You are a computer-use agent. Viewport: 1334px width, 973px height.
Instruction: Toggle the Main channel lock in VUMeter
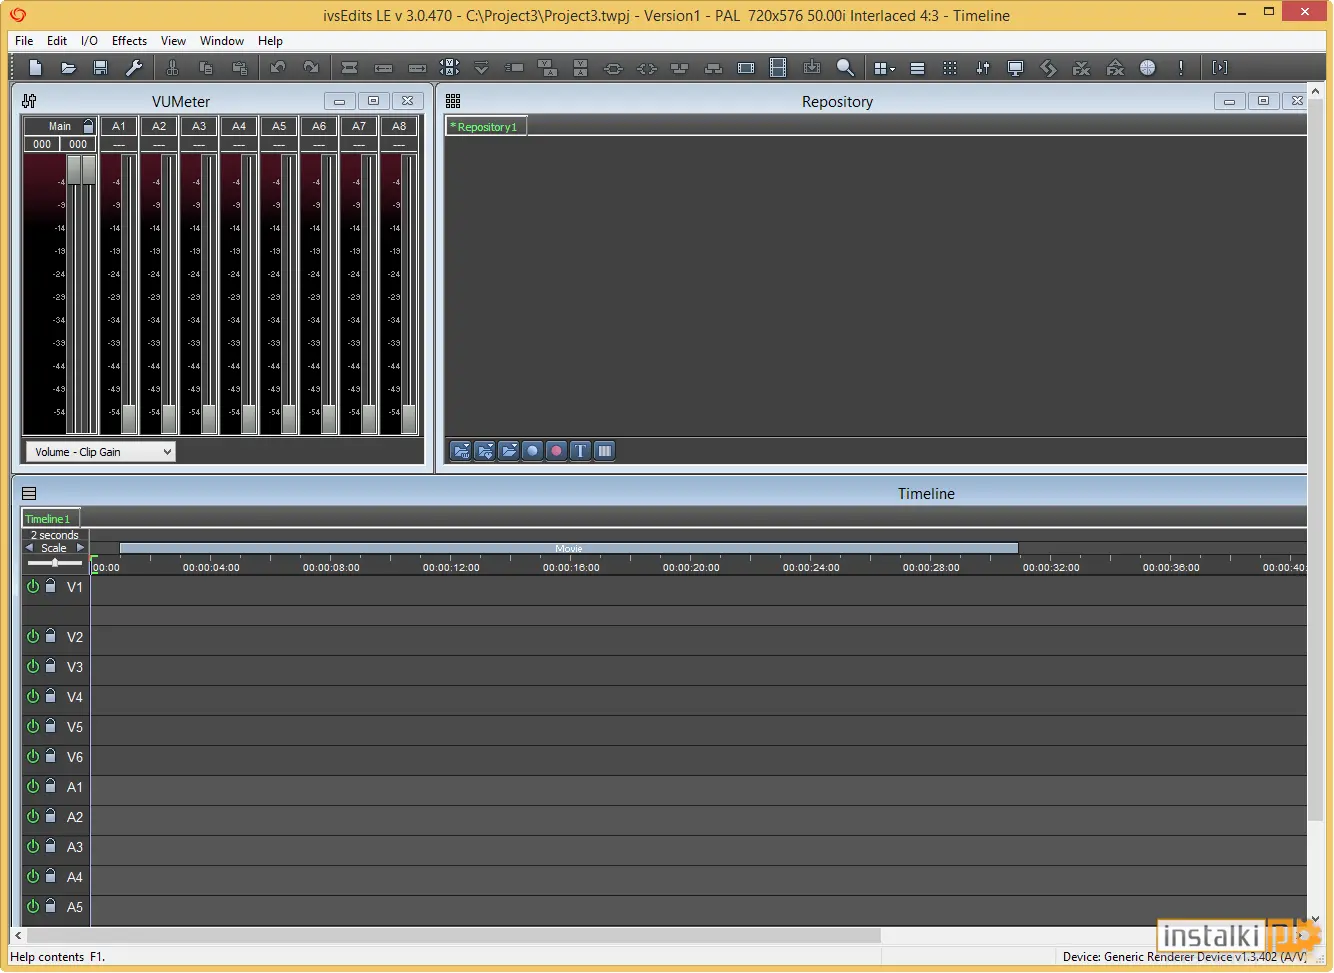89,126
